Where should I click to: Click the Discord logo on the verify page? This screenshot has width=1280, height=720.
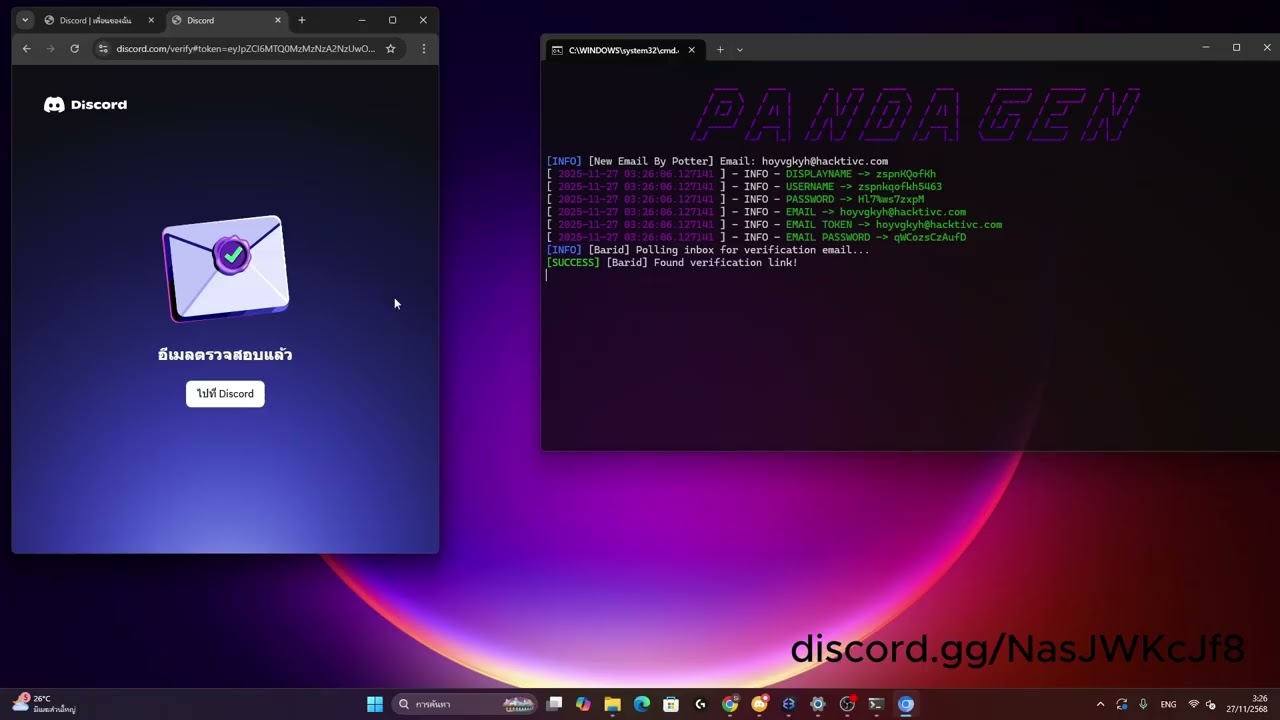point(85,105)
